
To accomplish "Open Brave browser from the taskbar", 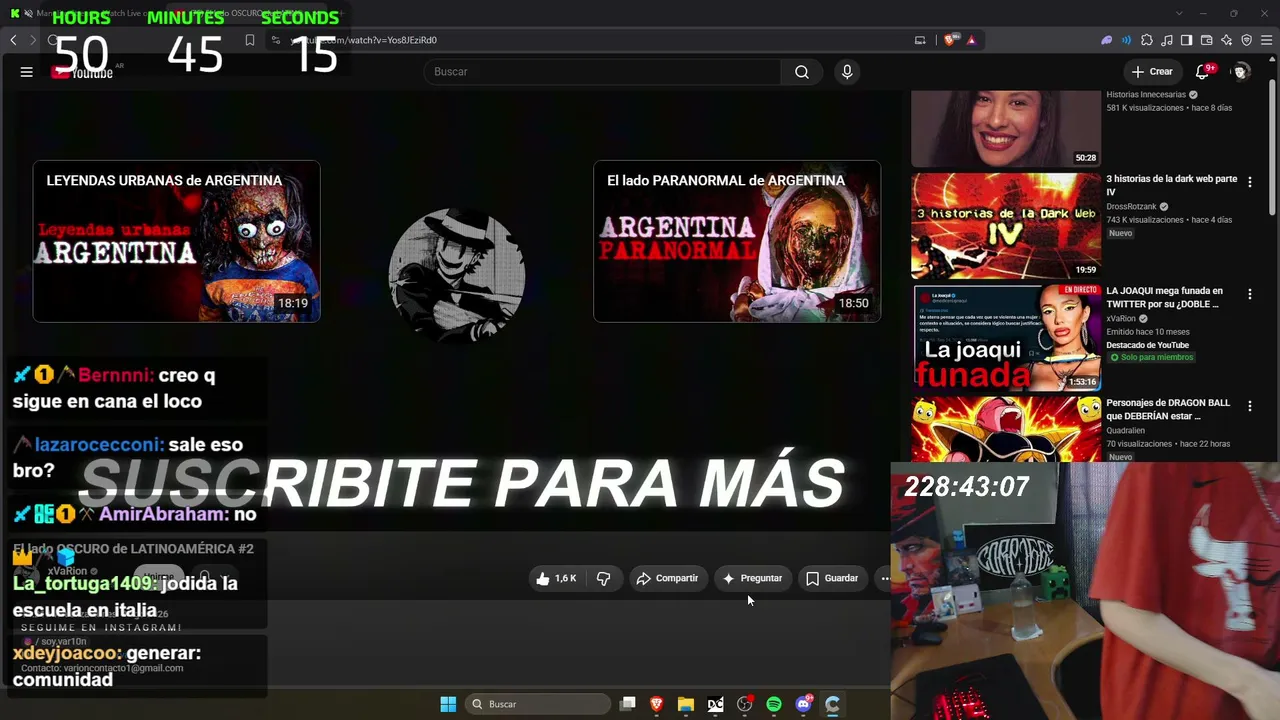I will click(x=657, y=704).
